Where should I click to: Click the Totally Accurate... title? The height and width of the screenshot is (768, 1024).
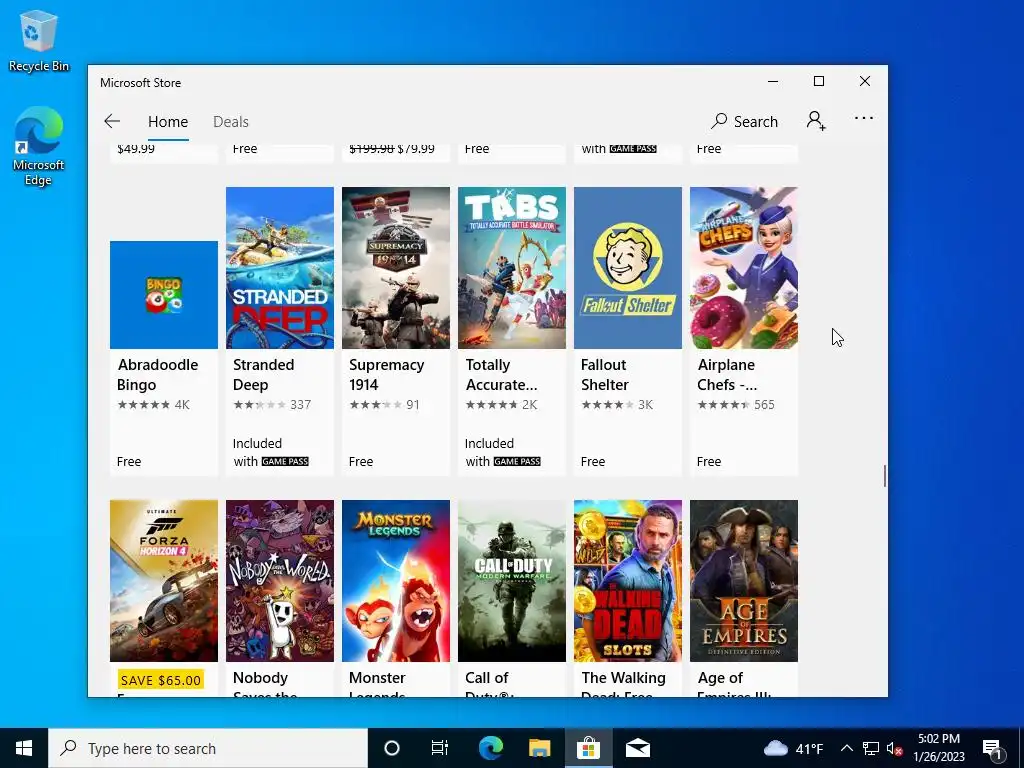[502, 375]
